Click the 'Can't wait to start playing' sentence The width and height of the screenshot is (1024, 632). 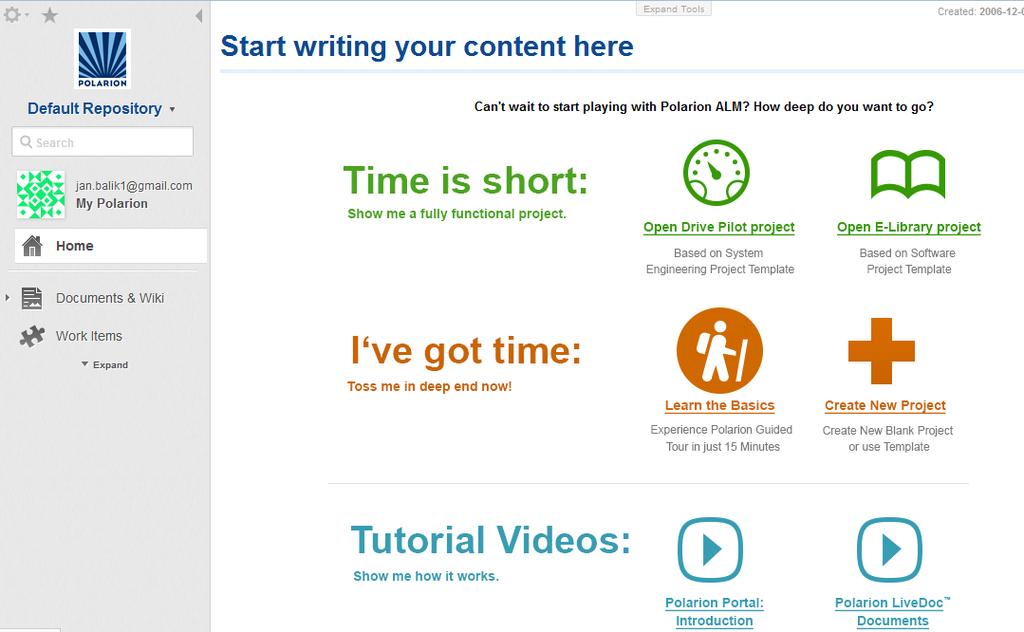(x=704, y=106)
